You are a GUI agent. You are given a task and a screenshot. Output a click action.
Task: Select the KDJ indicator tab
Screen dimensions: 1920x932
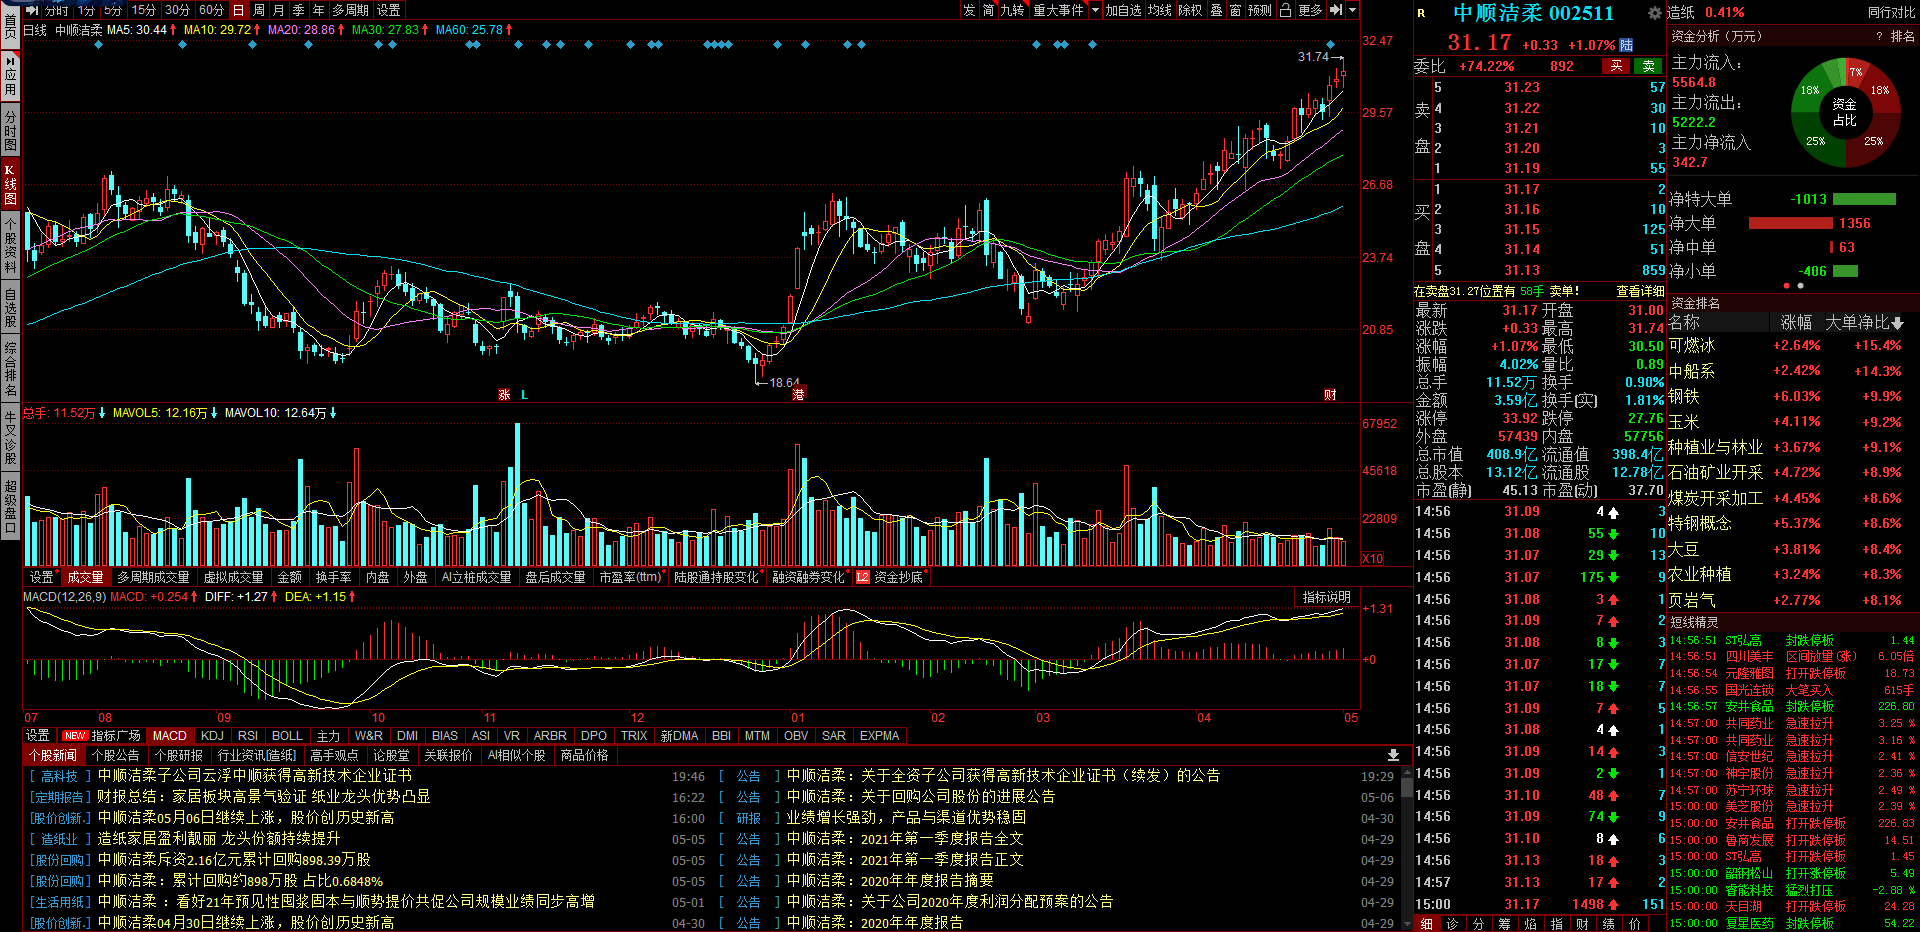pyautogui.click(x=212, y=735)
